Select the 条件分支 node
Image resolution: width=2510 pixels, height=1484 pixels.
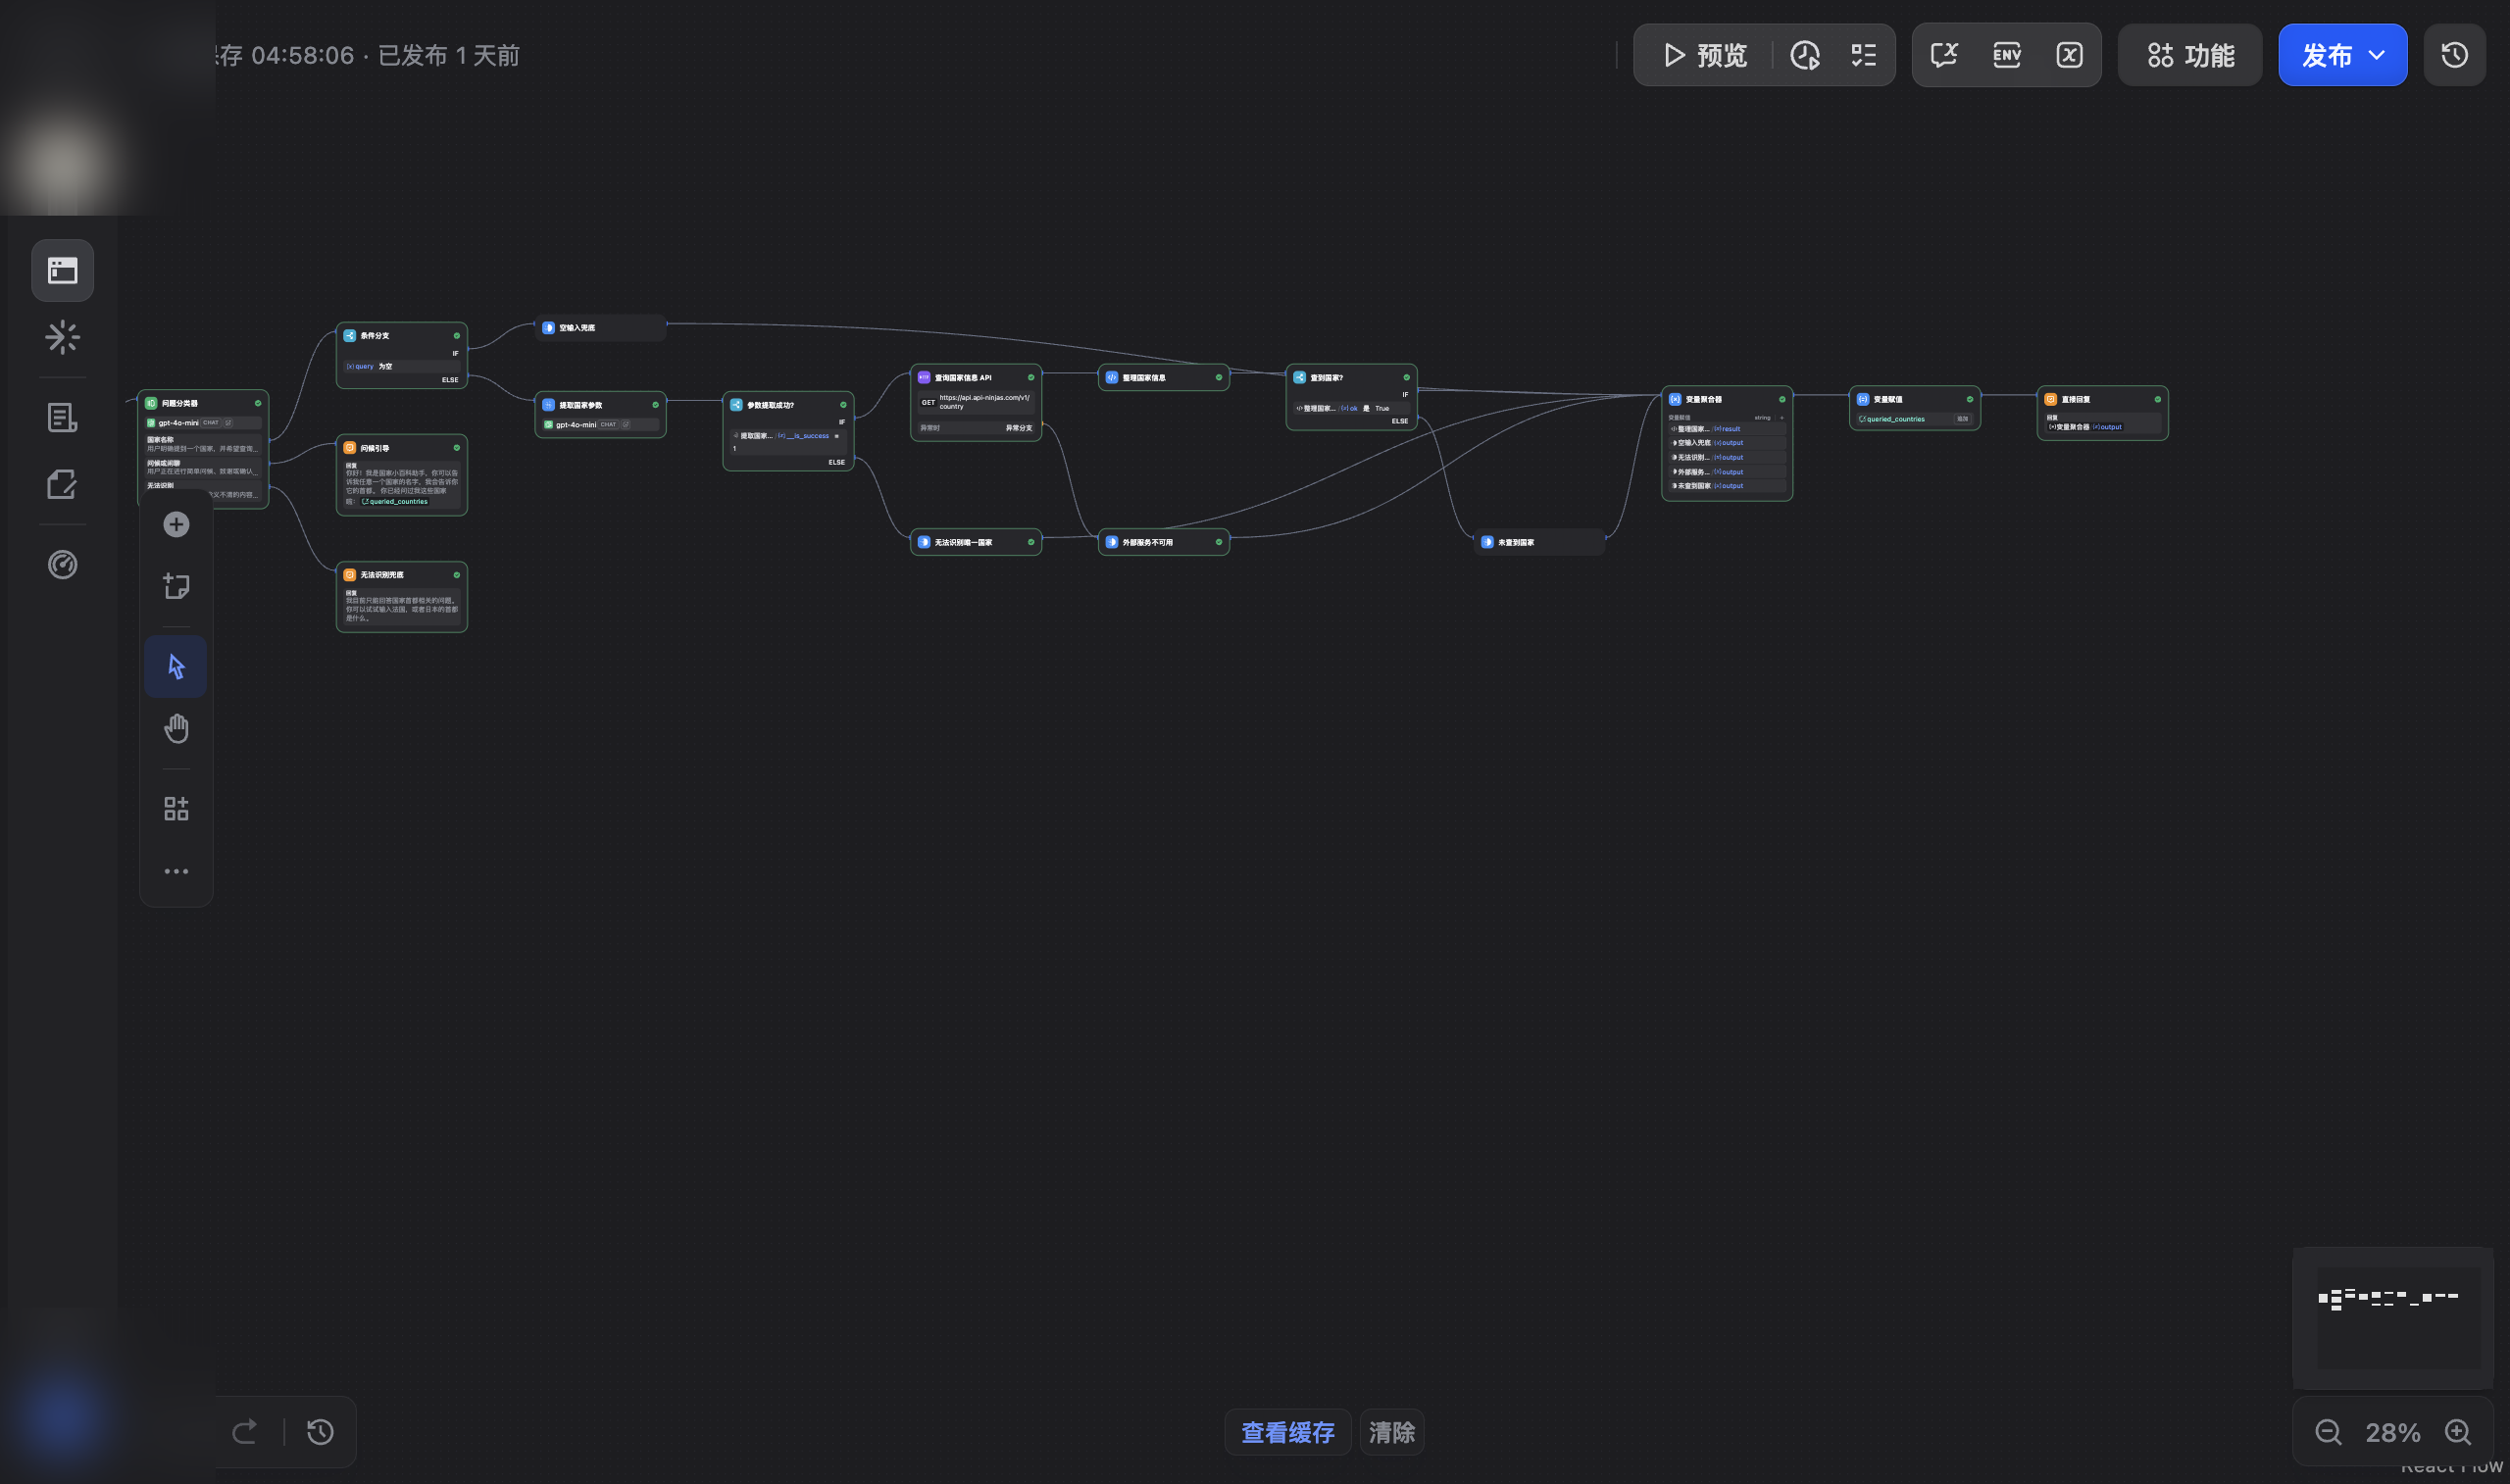coord(402,355)
